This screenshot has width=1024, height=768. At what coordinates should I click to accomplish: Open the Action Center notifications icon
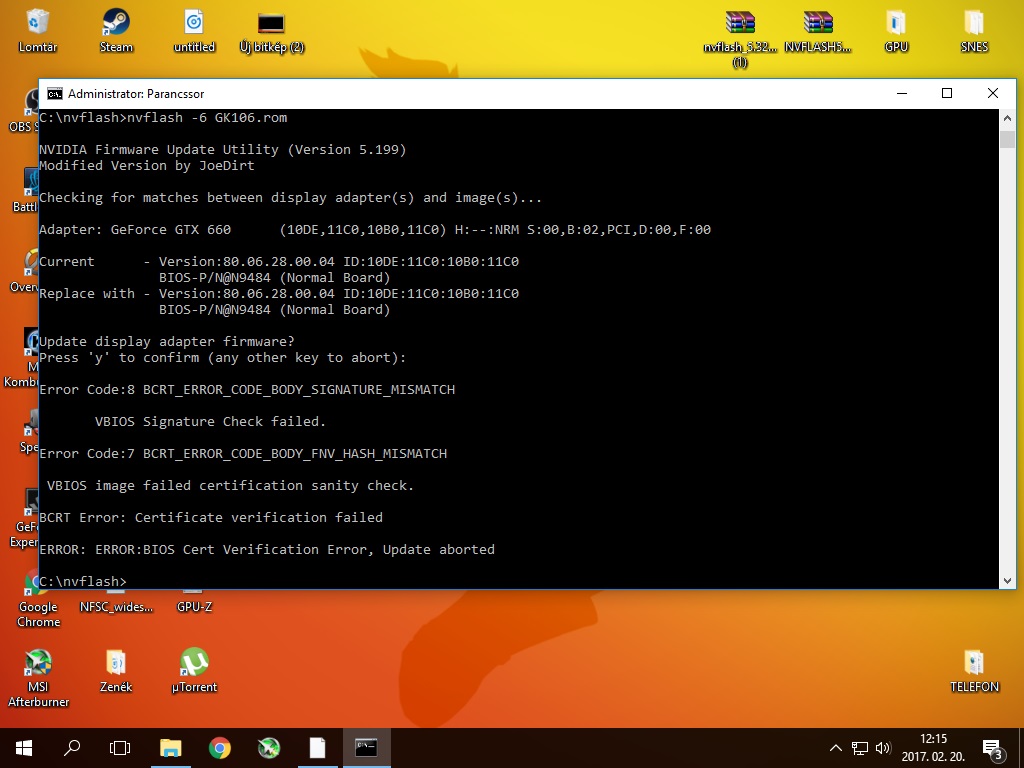click(x=992, y=749)
